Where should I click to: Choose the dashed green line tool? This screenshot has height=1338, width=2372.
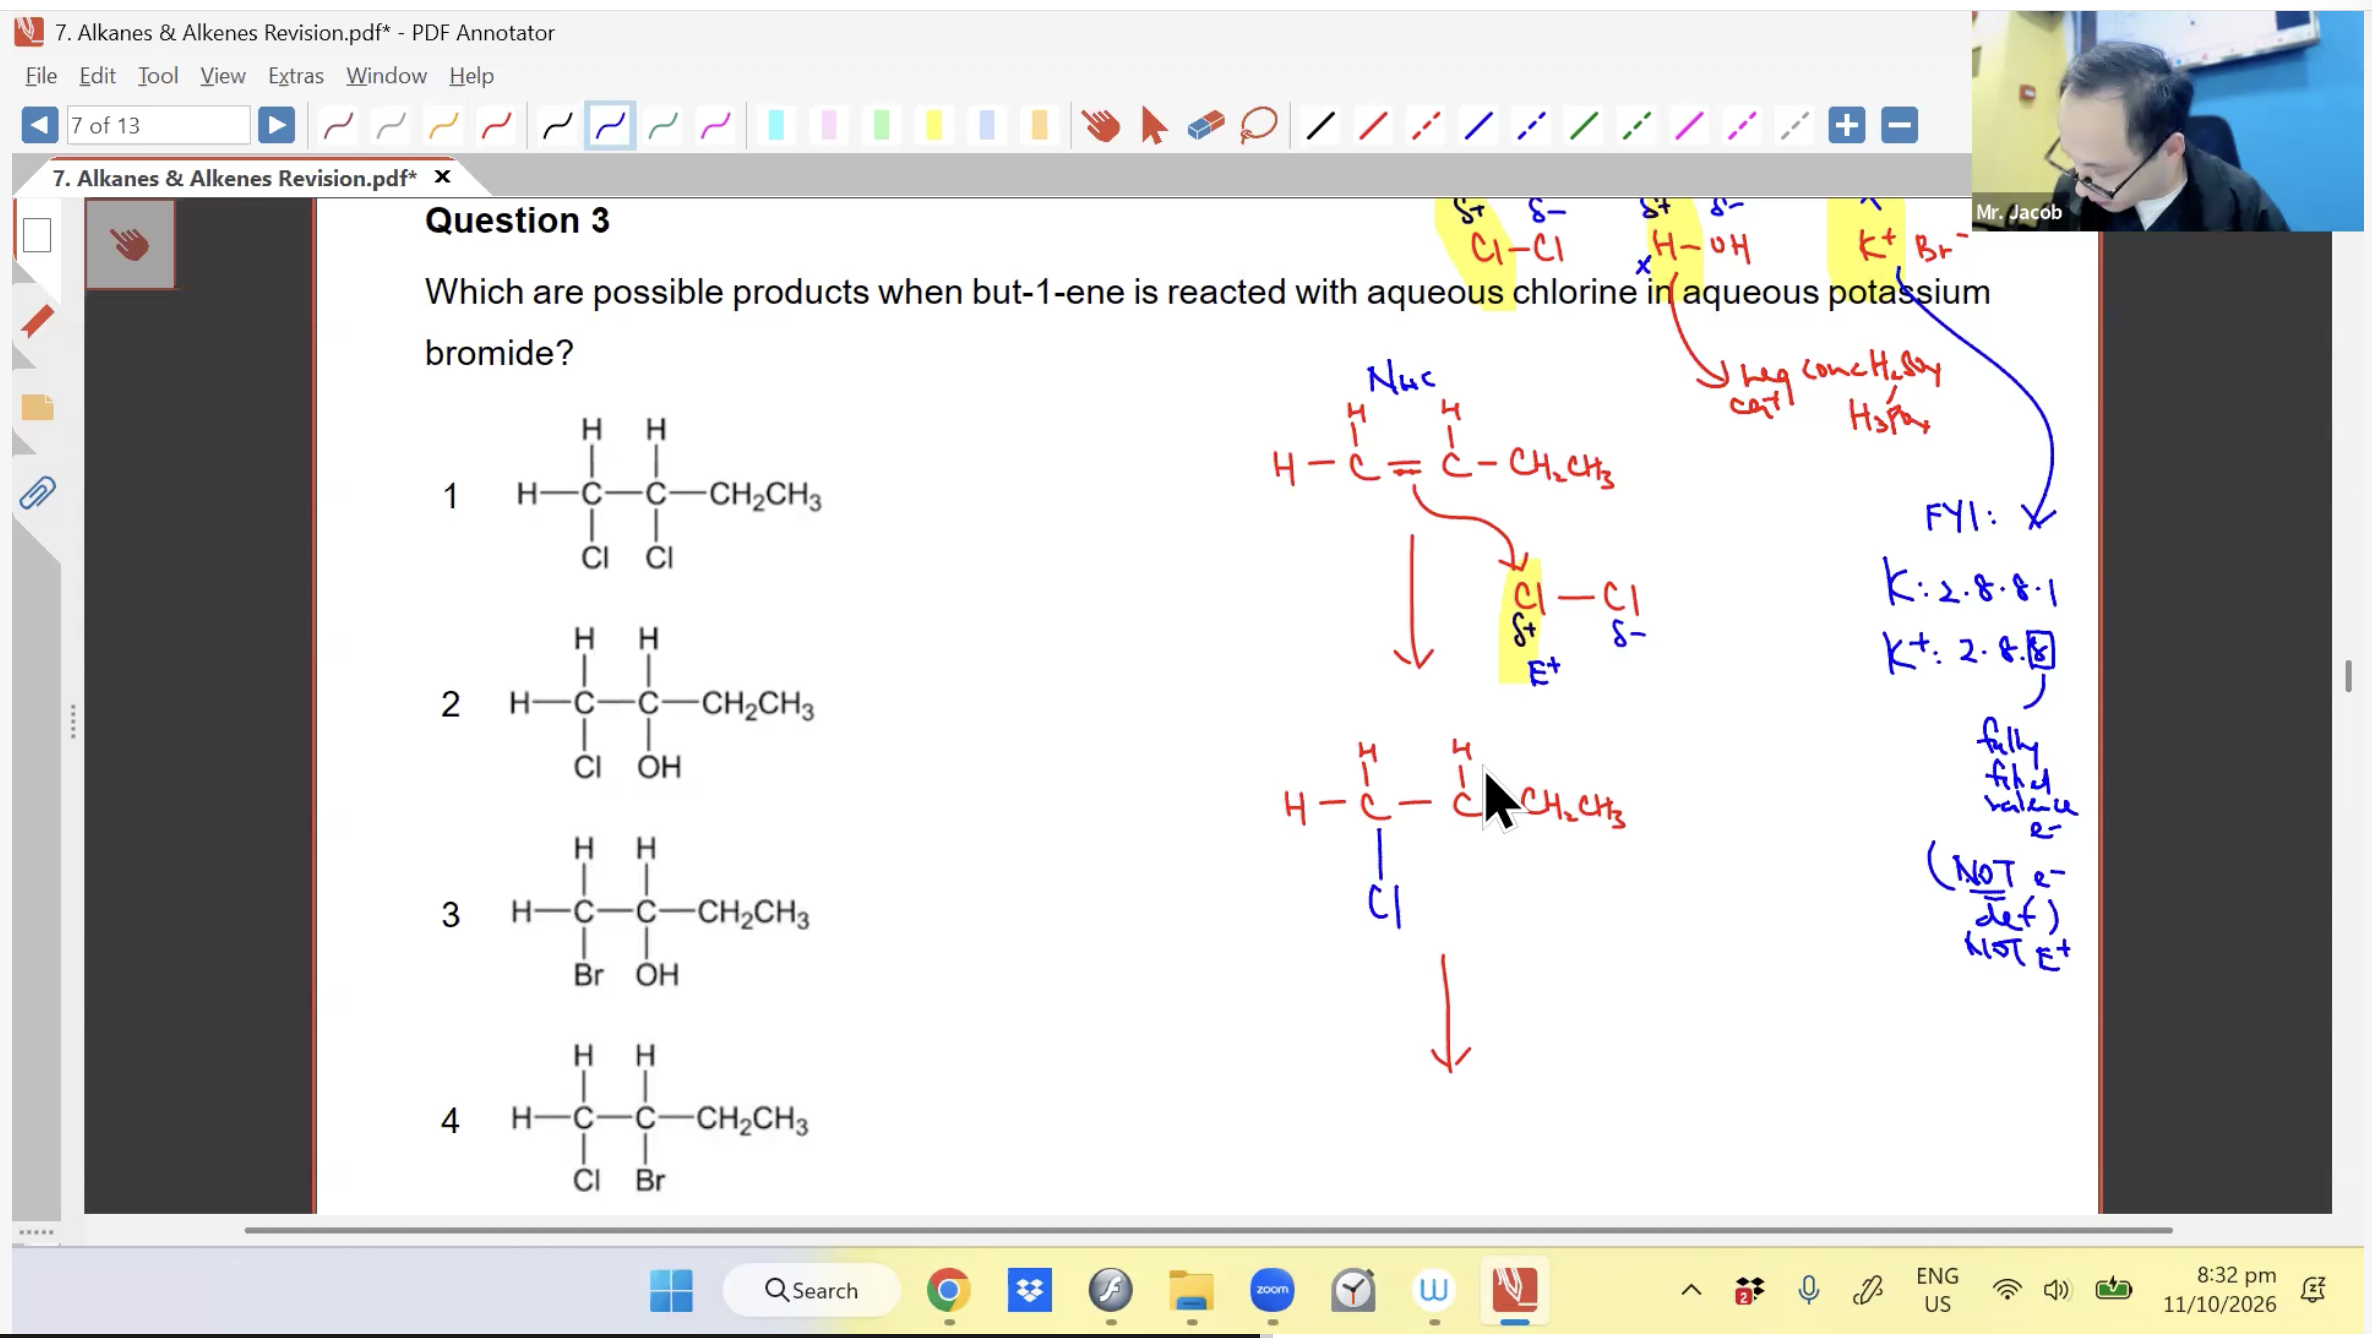point(1637,125)
